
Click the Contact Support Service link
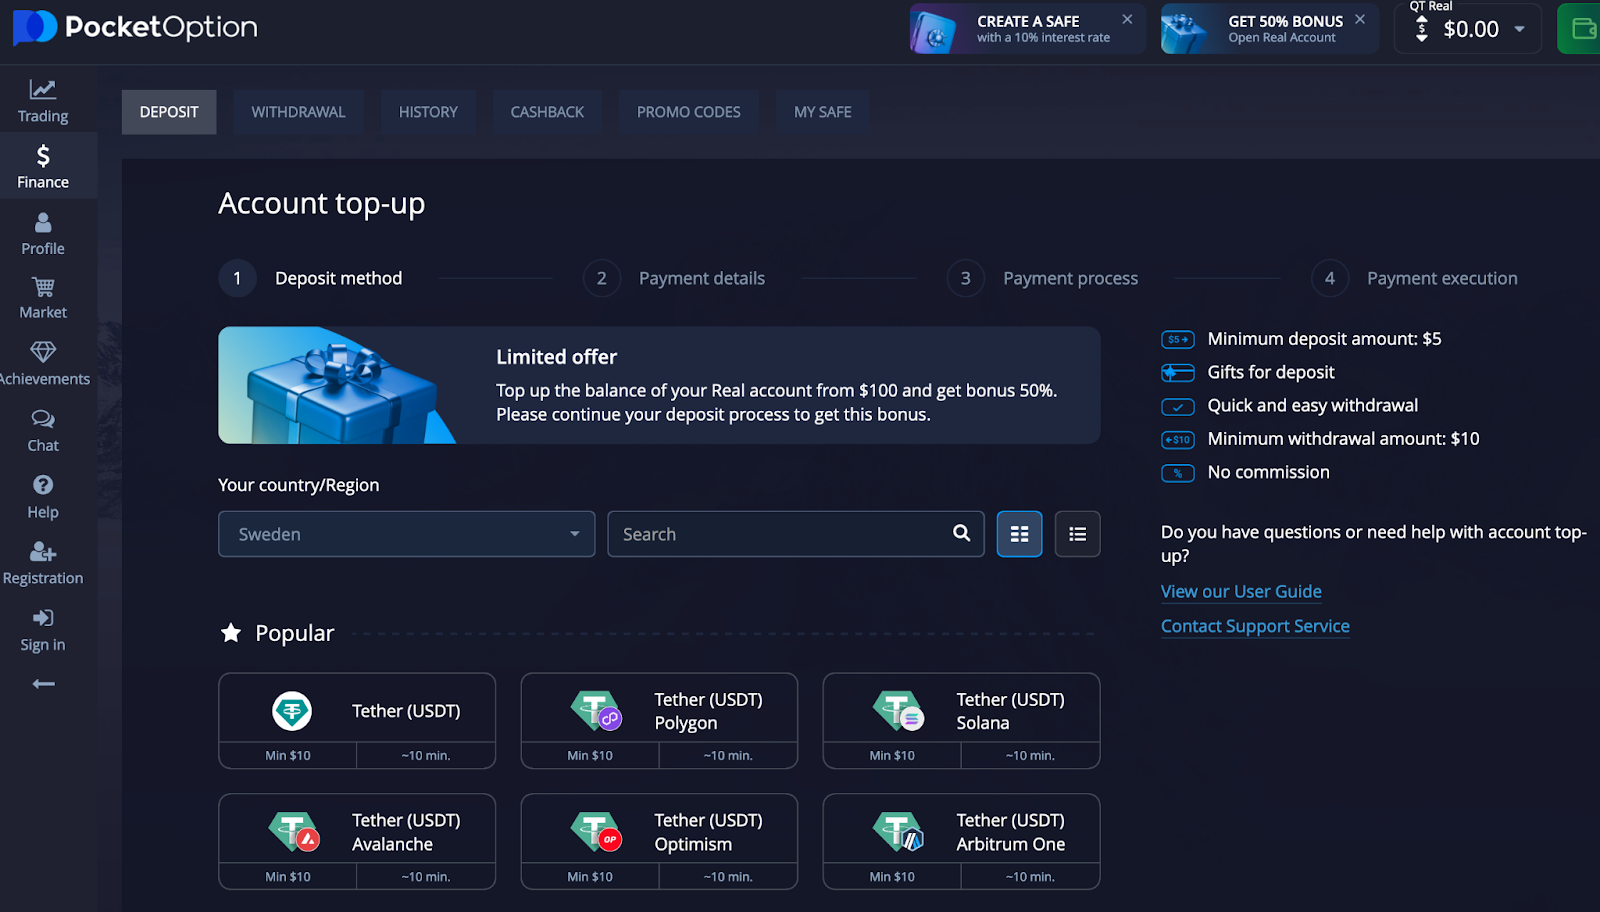pos(1255,626)
